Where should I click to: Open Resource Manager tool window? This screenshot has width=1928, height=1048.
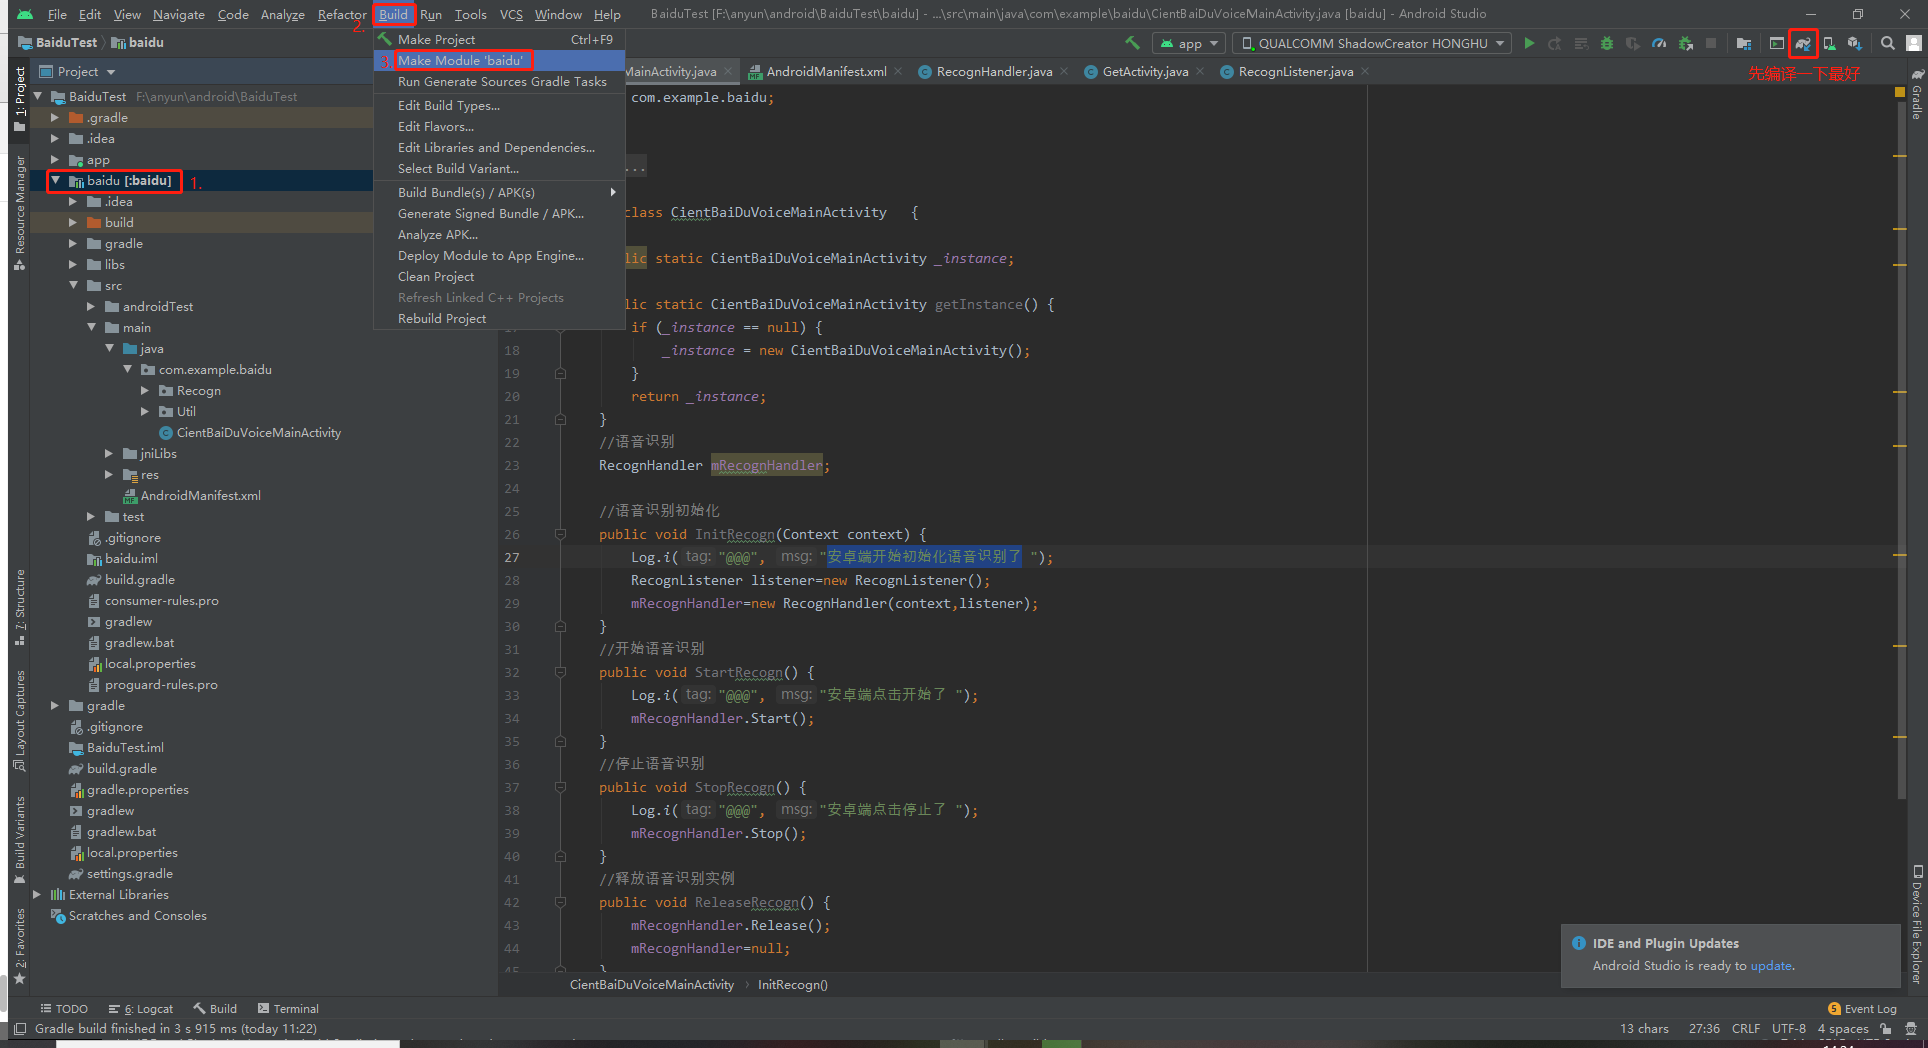click(x=19, y=212)
